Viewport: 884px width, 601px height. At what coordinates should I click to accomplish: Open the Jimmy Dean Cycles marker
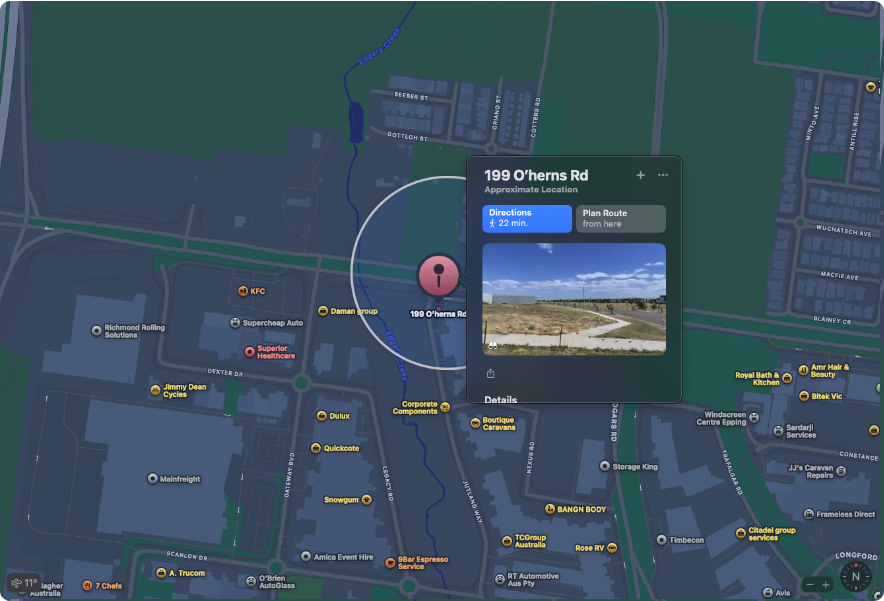155,390
